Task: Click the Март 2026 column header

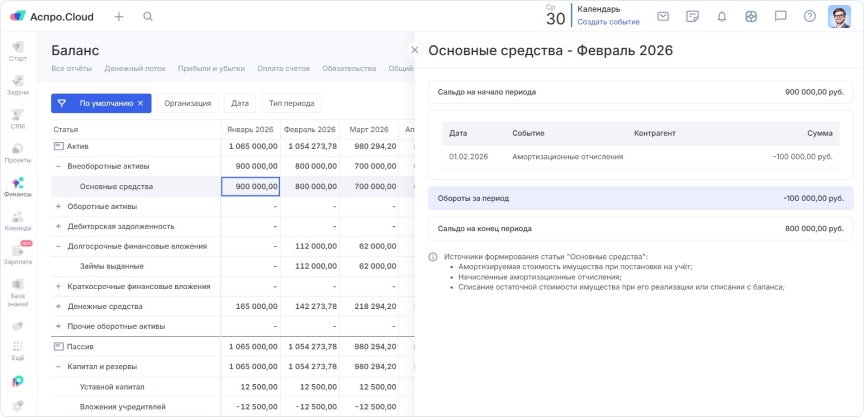Action: click(x=369, y=129)
